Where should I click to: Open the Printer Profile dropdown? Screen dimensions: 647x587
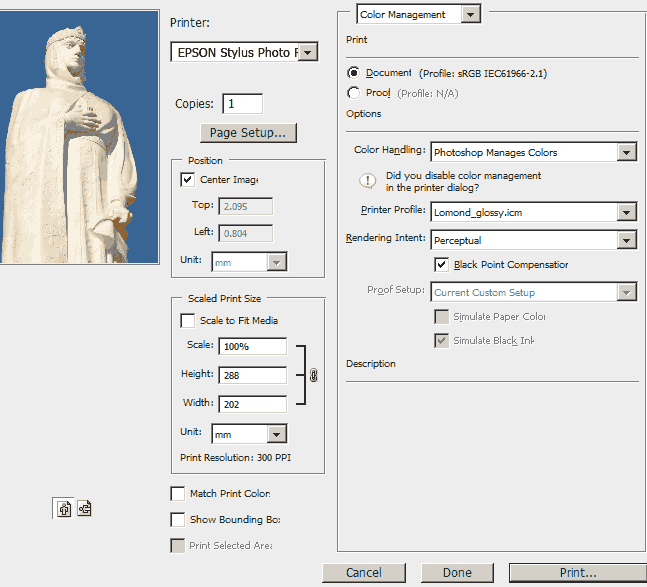tap(626, 211)
